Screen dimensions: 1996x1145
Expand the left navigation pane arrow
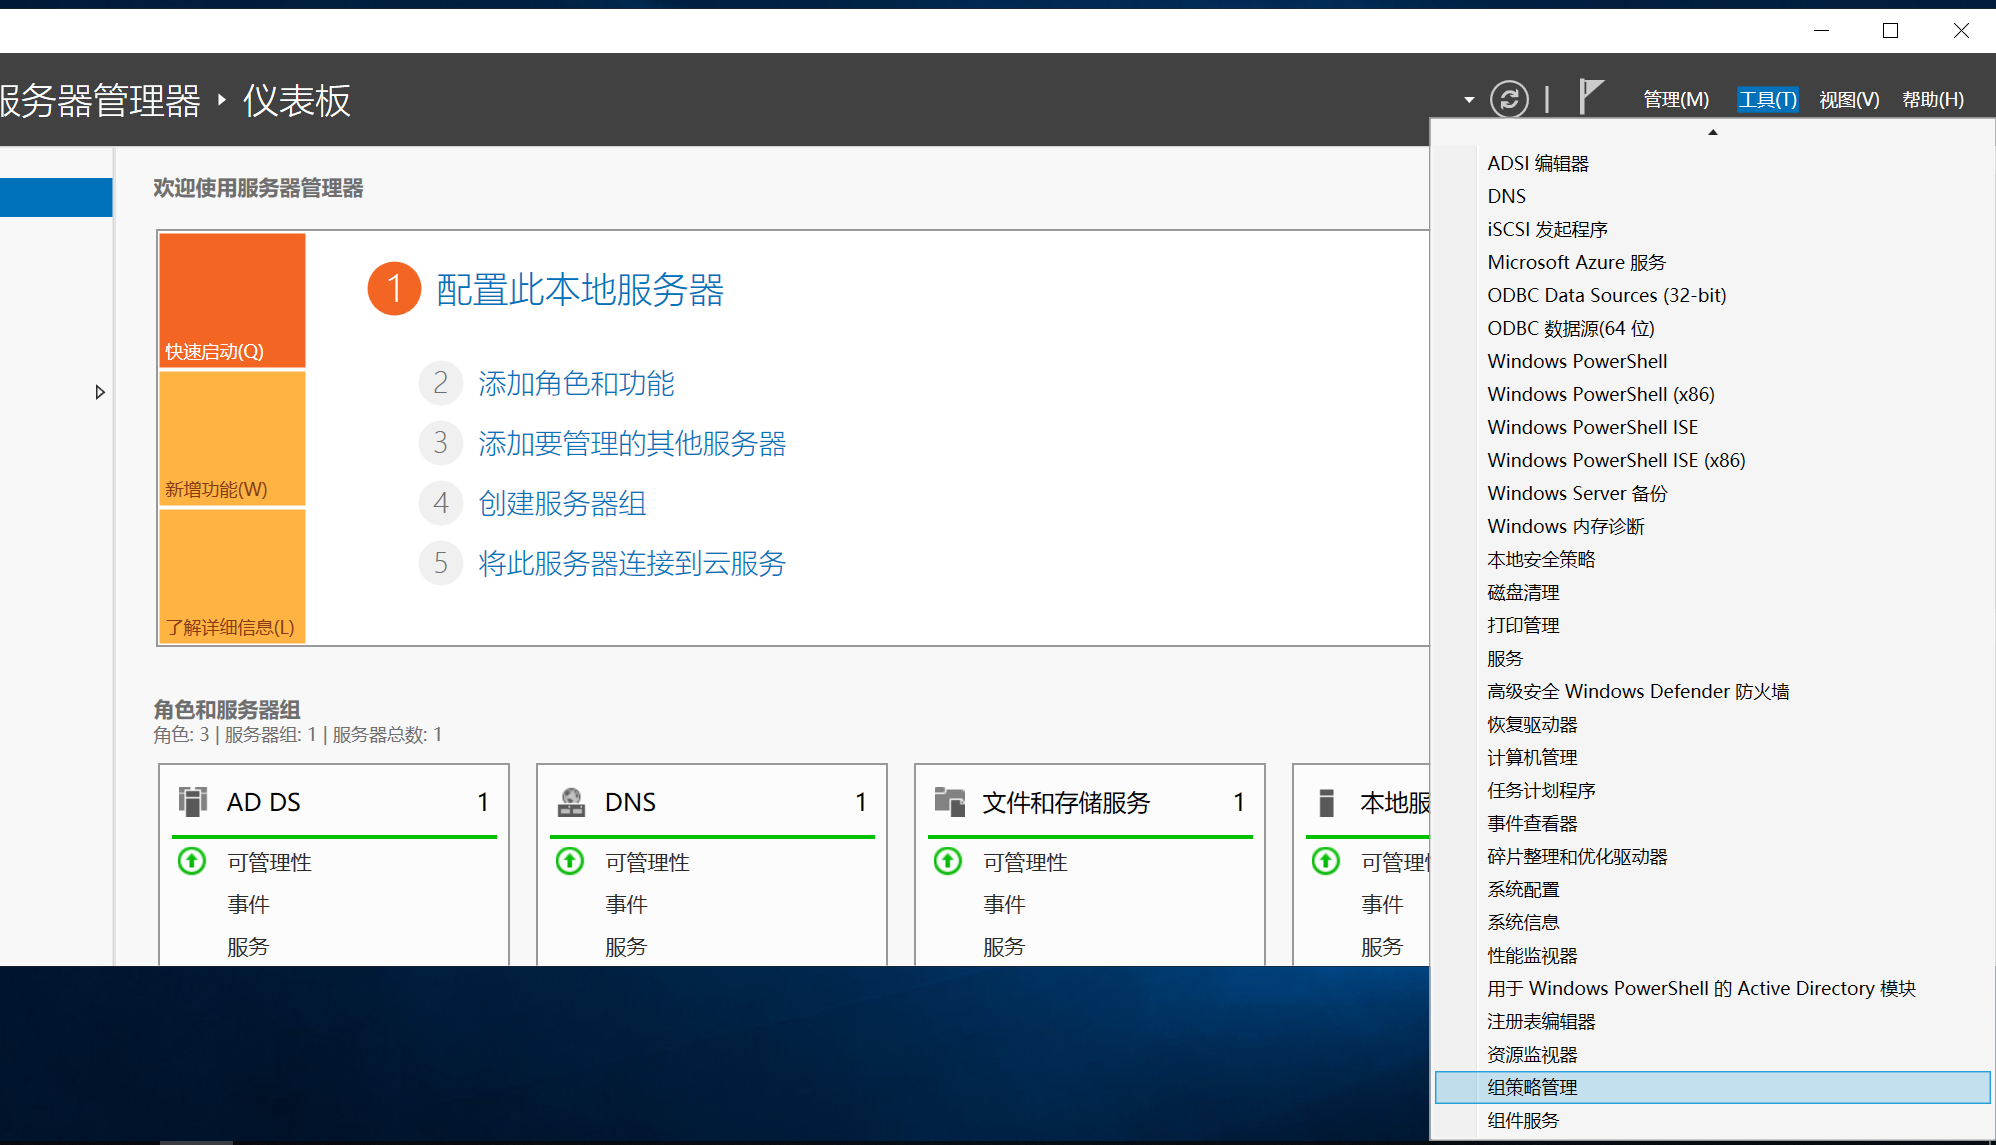[99, 392]
